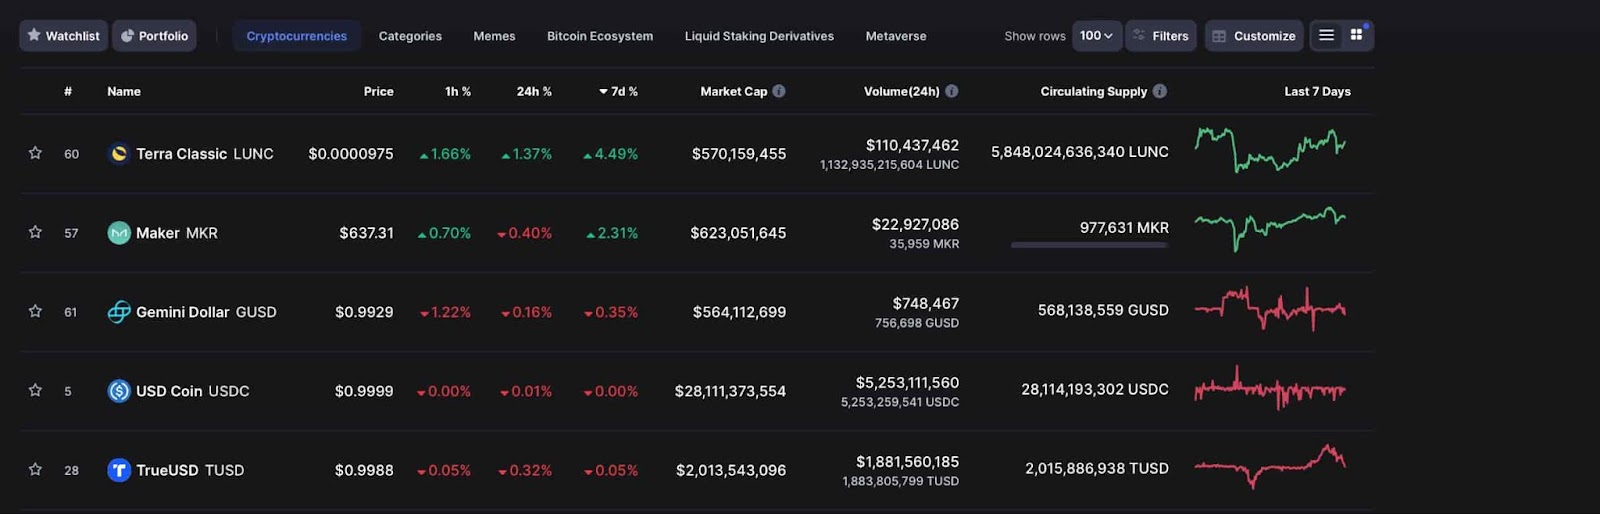Open Liquid Staking Derivatives tab
This screenshot has height=514, width=1600.
(759, 35)
